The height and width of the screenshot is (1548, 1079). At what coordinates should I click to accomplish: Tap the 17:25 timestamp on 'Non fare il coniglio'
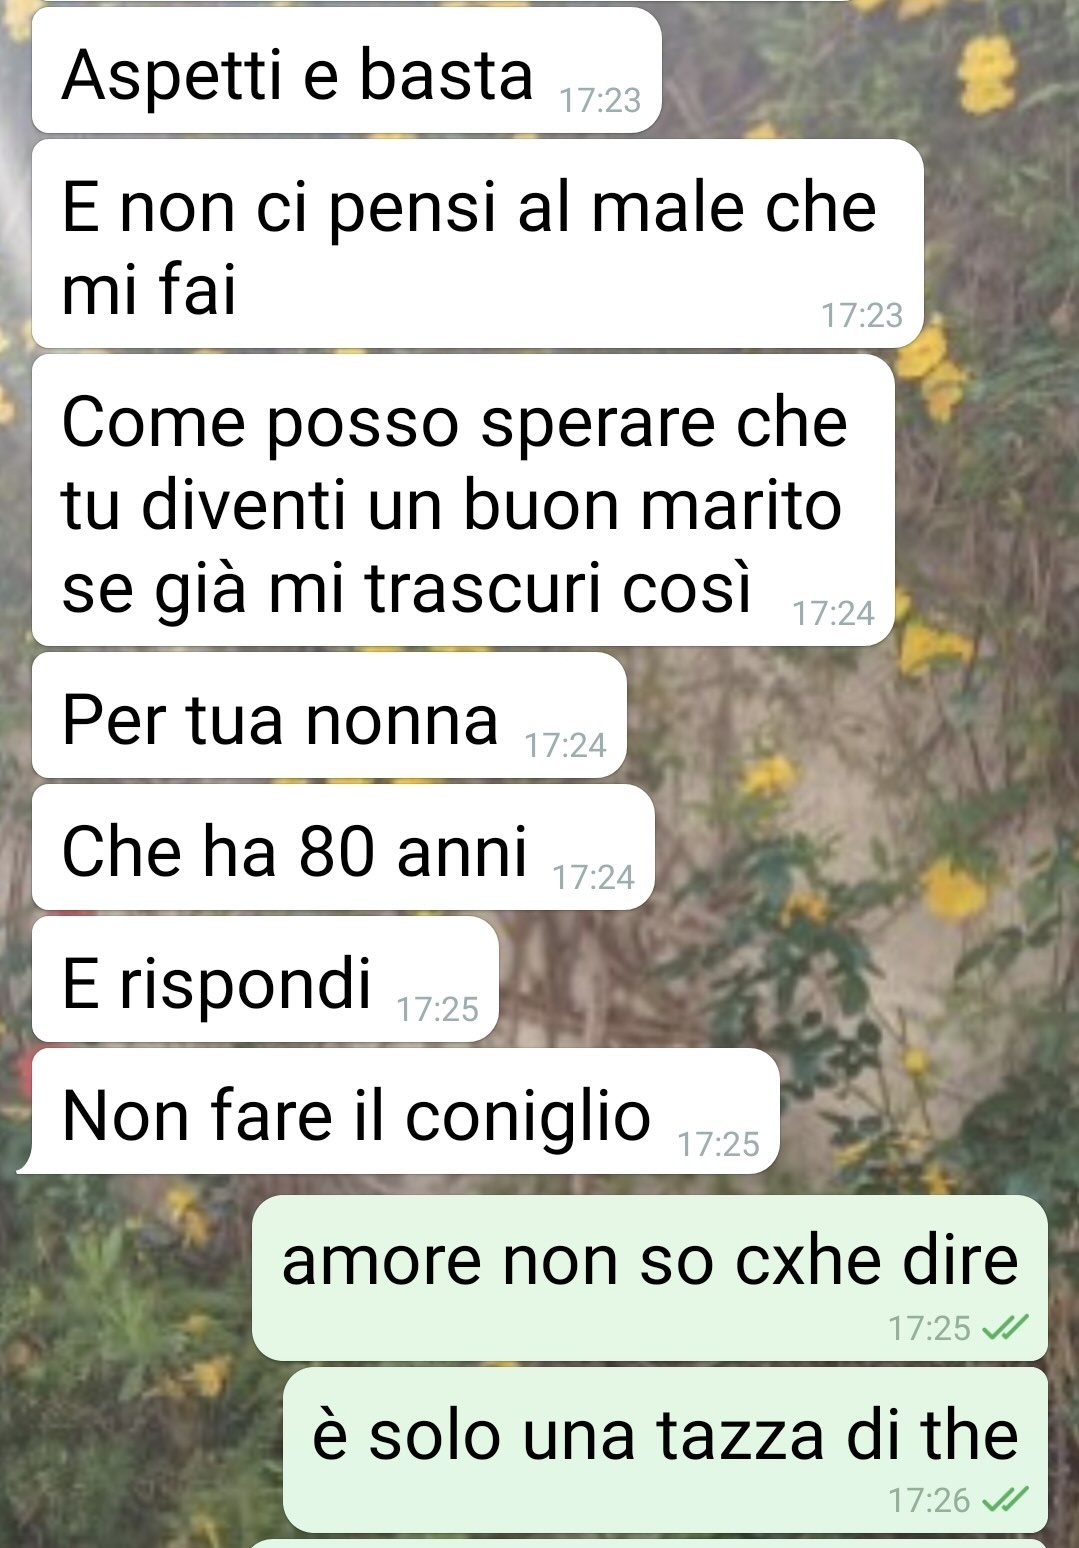[719, 1143]
